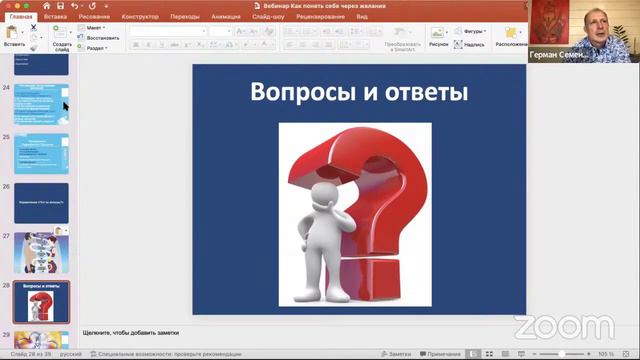Go to the Переходы tab
This screenshot has height=360, width=640.
click(x=185, y=17)
